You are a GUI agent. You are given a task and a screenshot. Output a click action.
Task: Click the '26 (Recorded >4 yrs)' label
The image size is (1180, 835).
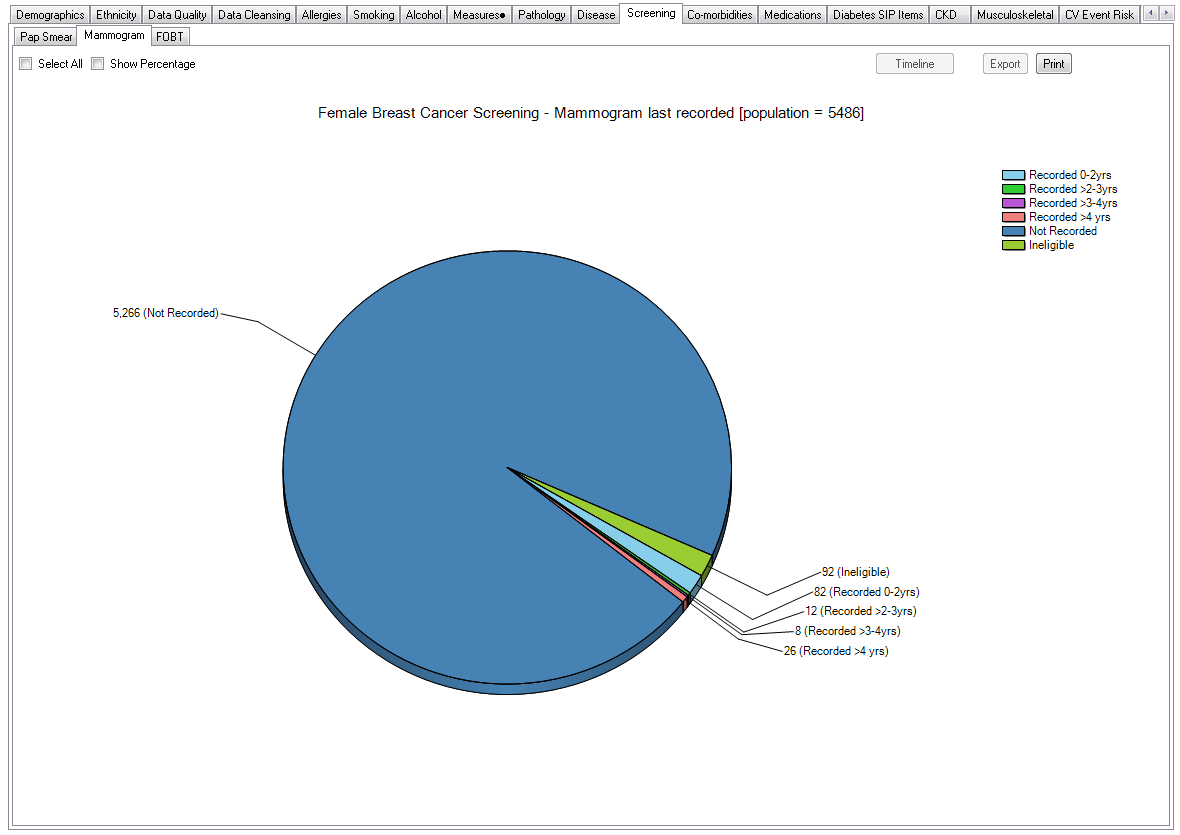836,651
